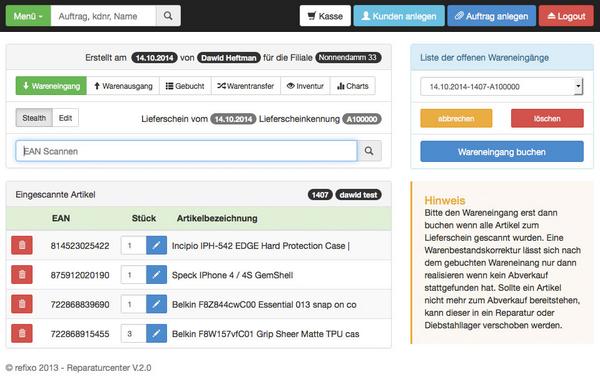Click the Lieferschein vom 14.10.2014 badge

233,119
